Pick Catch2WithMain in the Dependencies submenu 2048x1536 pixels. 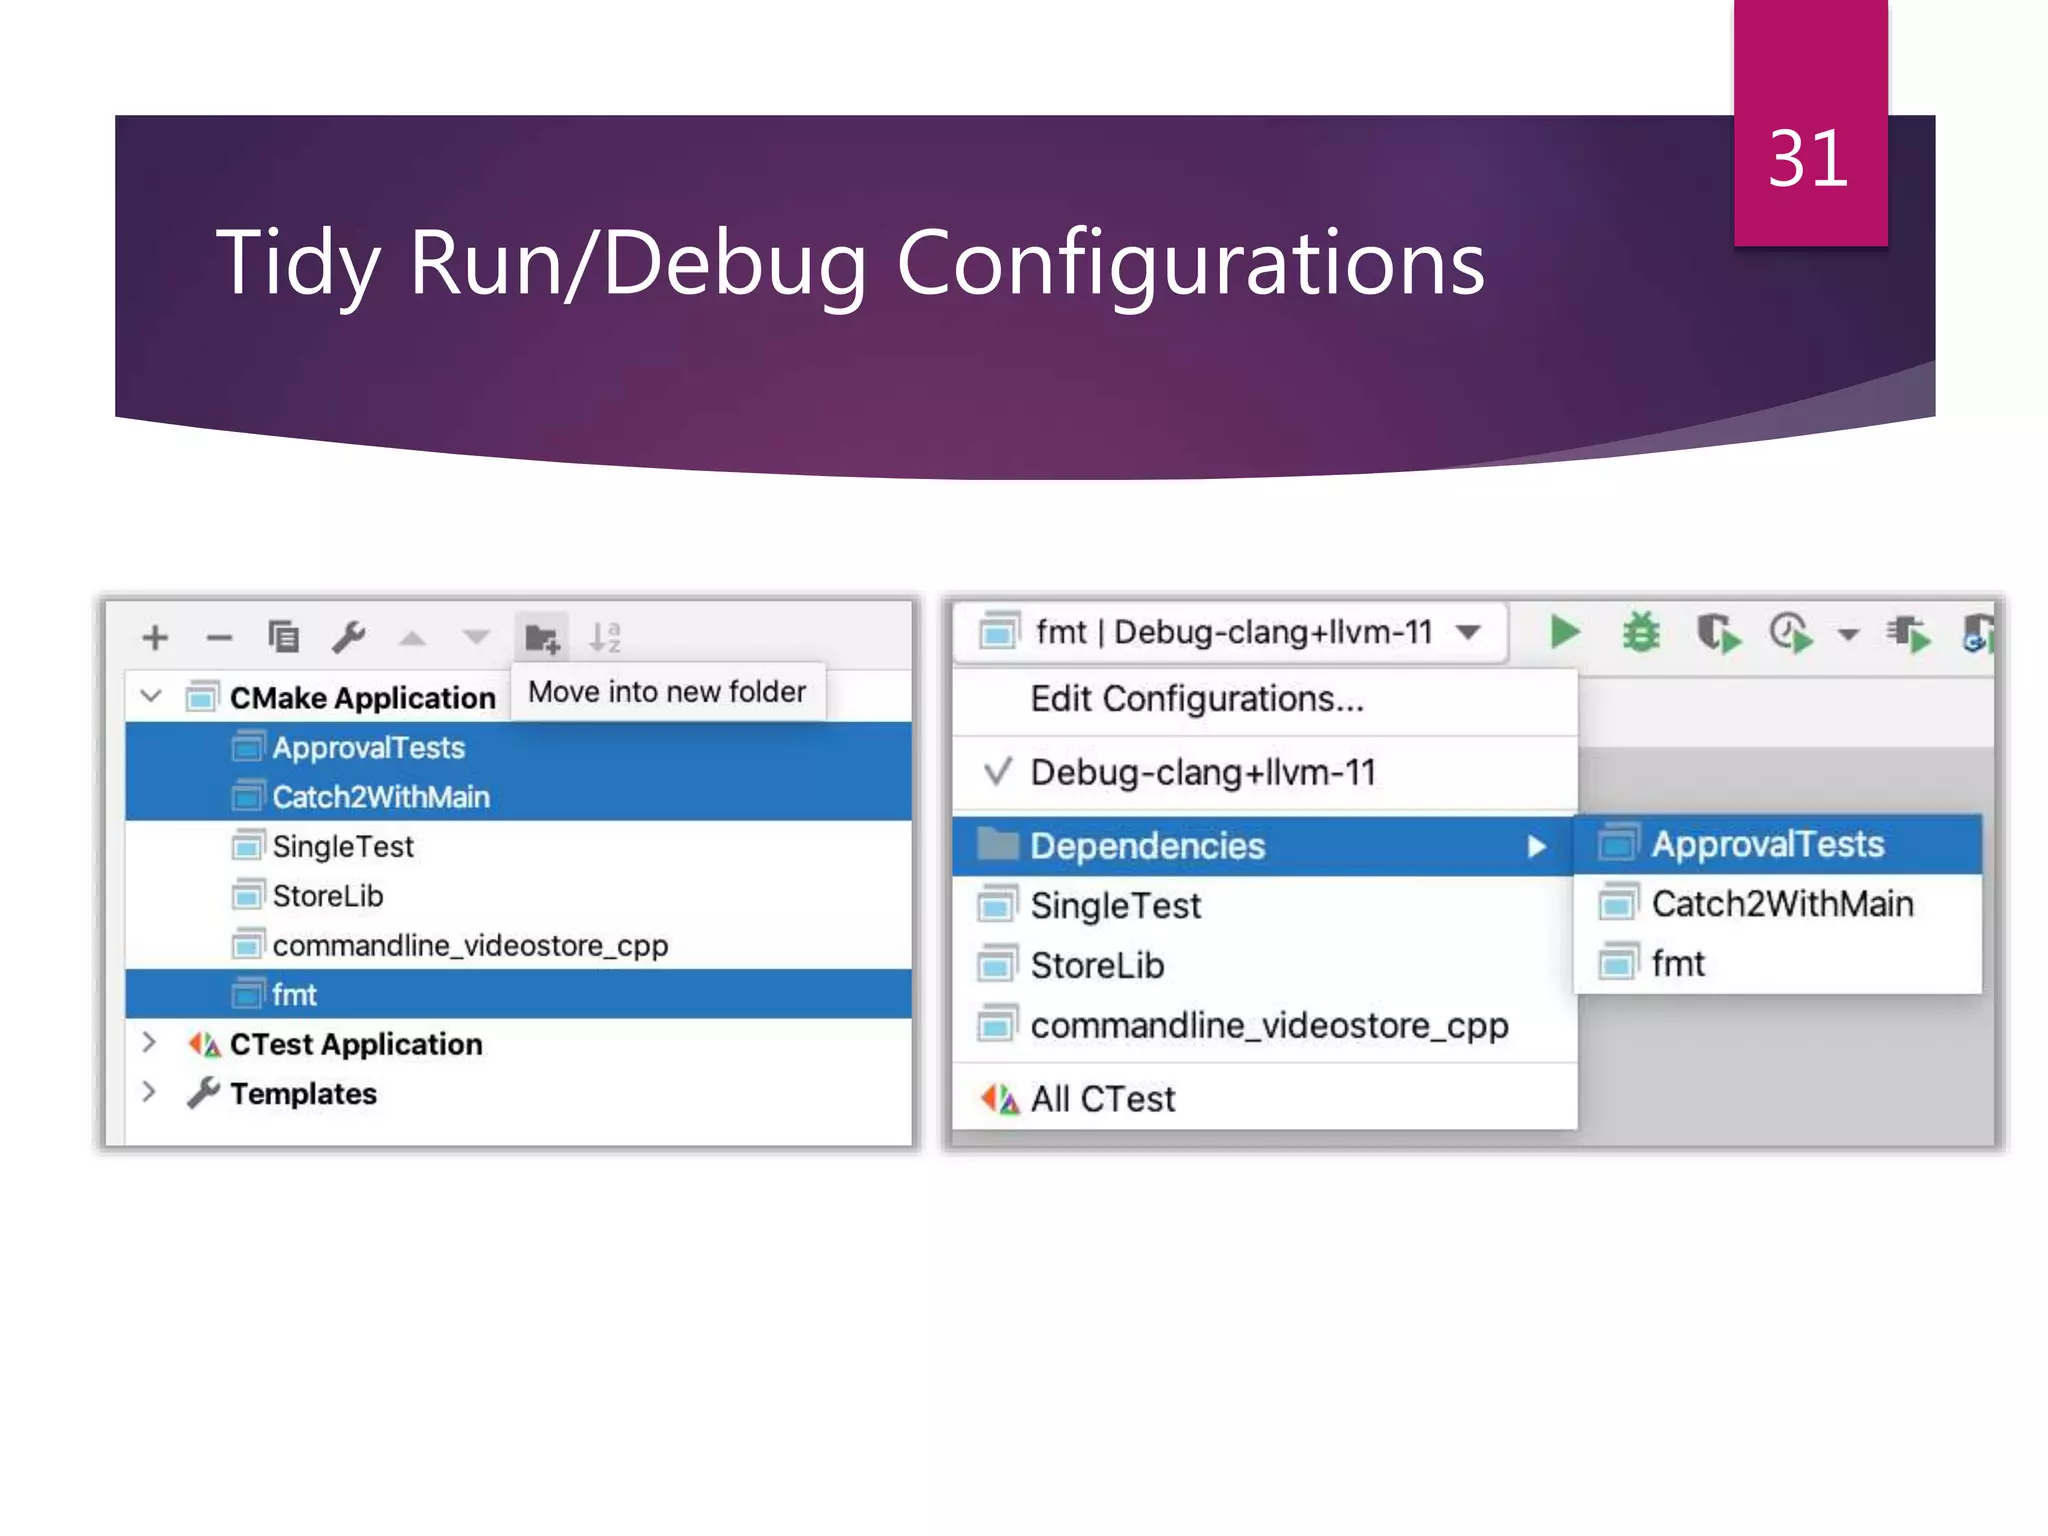point(1778,904)
